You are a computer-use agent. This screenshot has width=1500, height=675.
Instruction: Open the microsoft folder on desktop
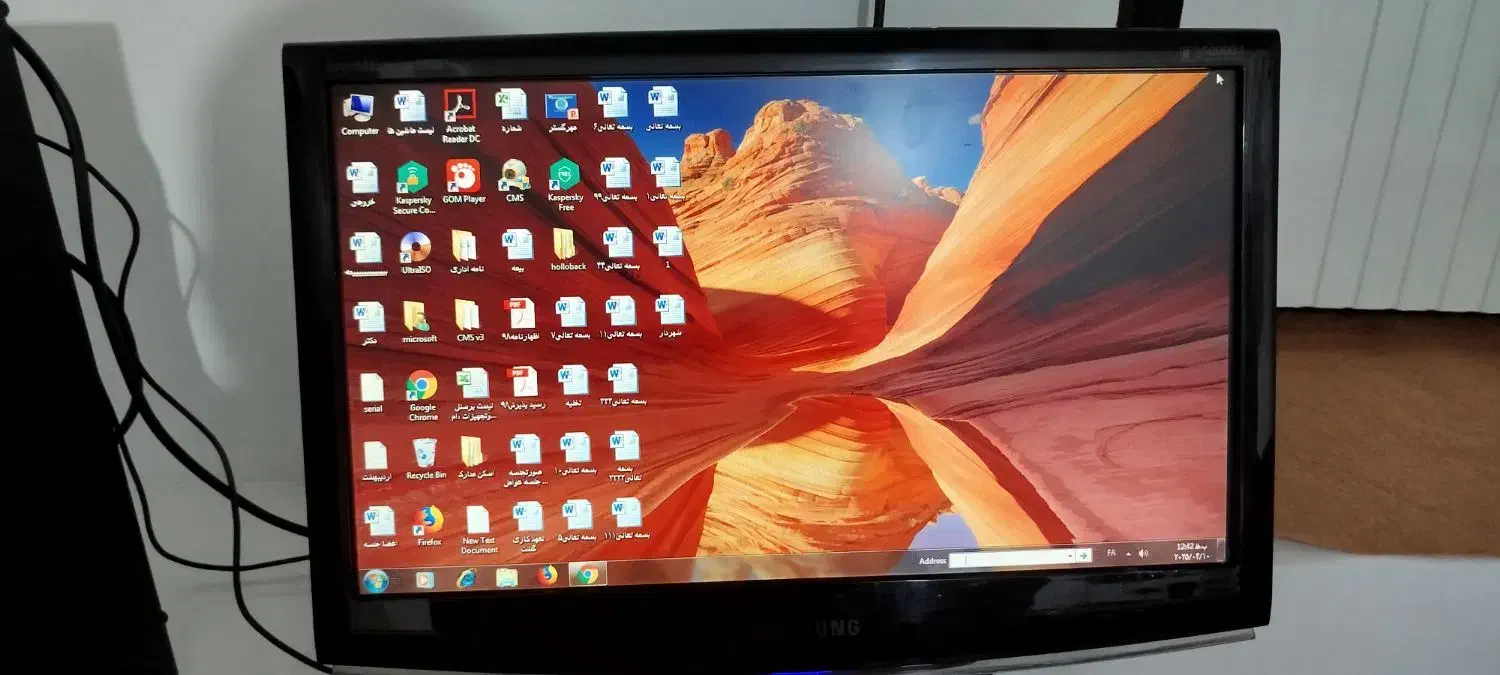pyautogui.click(x=418, y=322)
